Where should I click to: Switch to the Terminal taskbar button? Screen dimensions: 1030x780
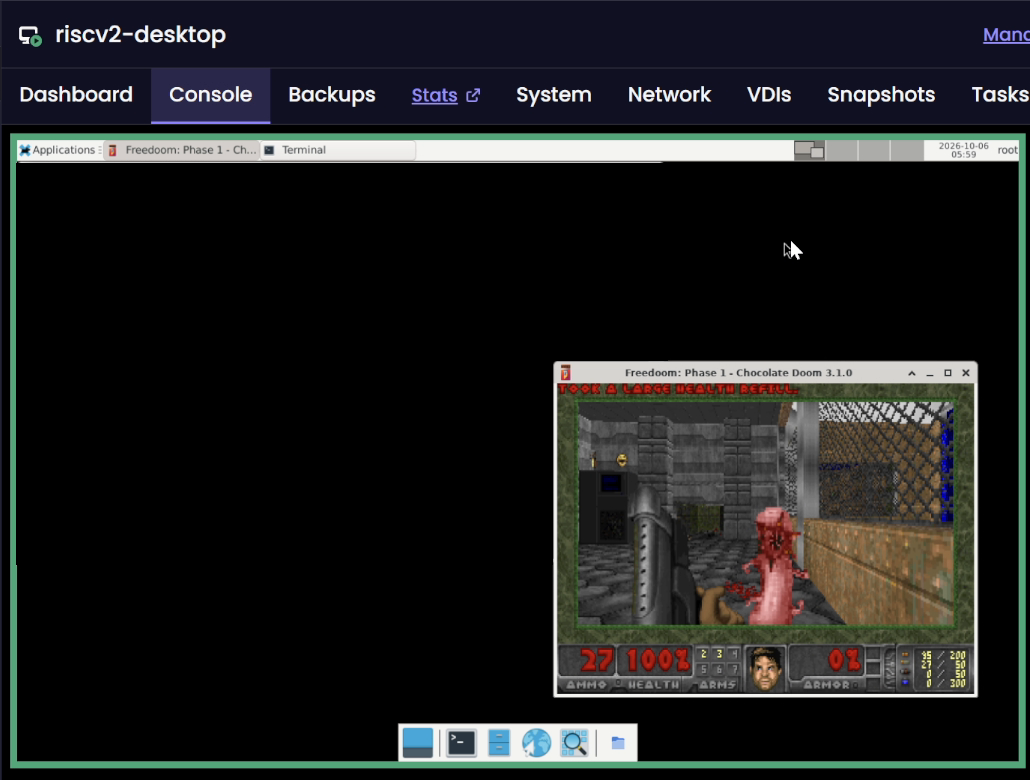pos(338,150)
